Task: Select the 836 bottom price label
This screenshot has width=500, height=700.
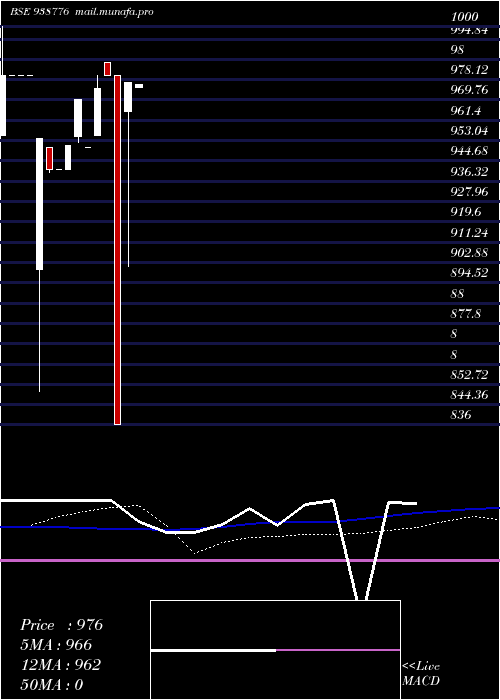Action: [x=461, y=415]
